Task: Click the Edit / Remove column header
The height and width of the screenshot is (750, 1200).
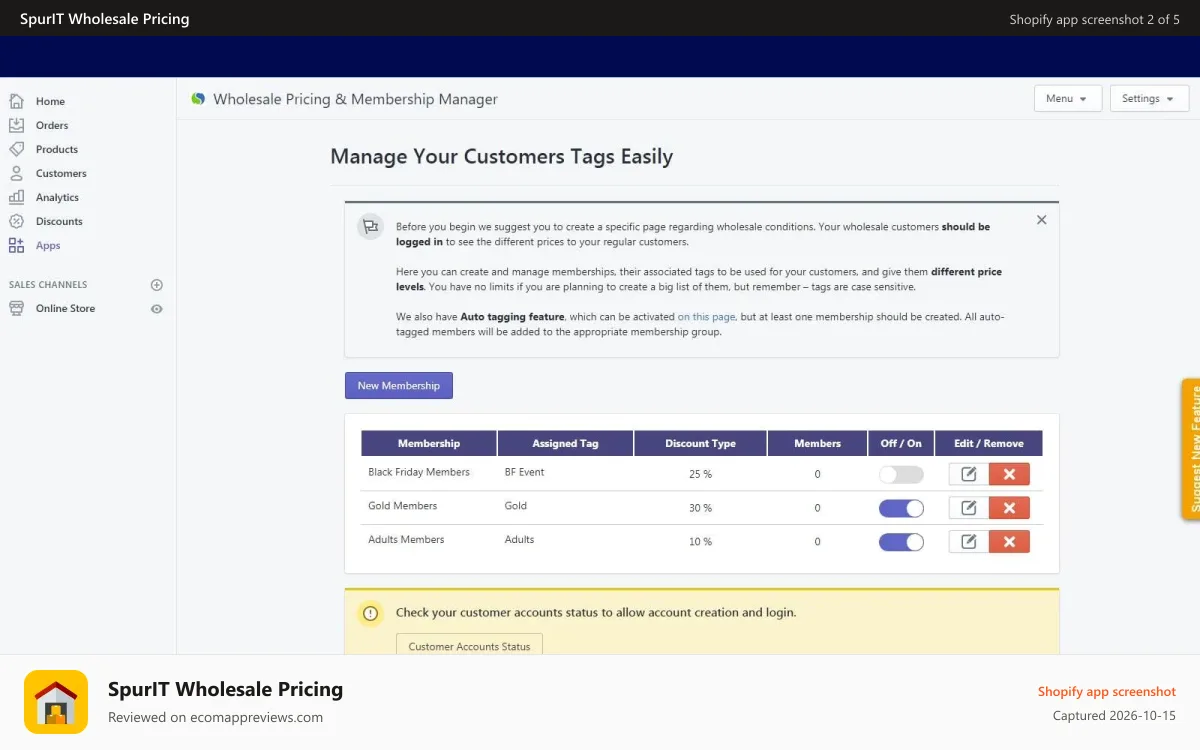Action: [x=989, y=443]
